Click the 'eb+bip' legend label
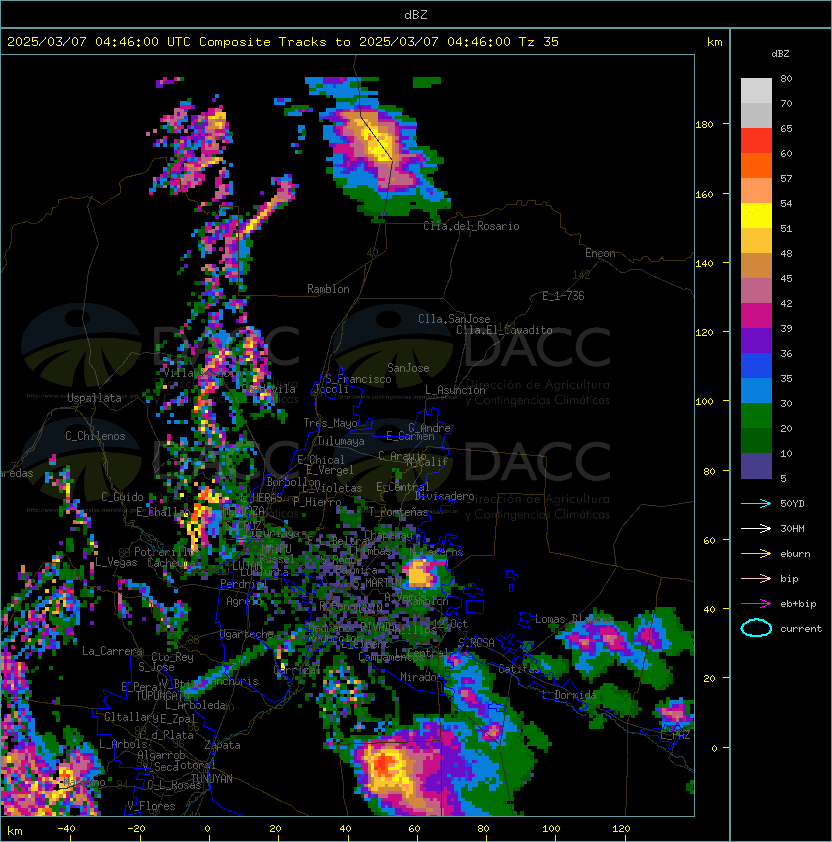832x842 pixels. coord(798,604)
